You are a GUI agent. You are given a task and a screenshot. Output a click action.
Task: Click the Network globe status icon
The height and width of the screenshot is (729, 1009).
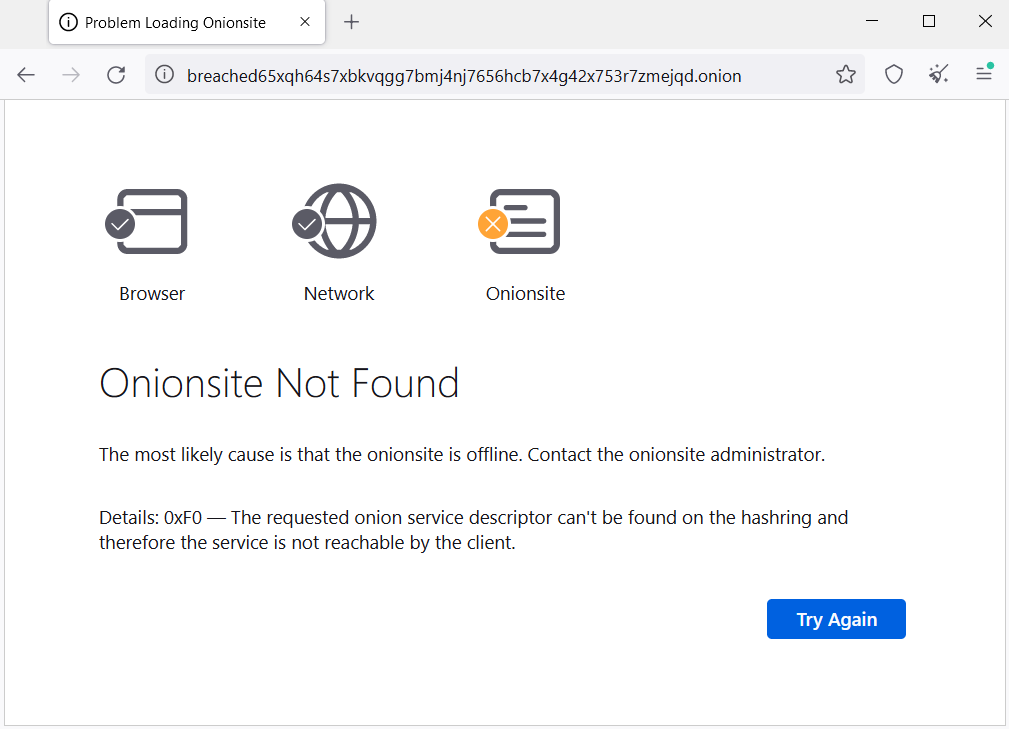tap(337, 220)
